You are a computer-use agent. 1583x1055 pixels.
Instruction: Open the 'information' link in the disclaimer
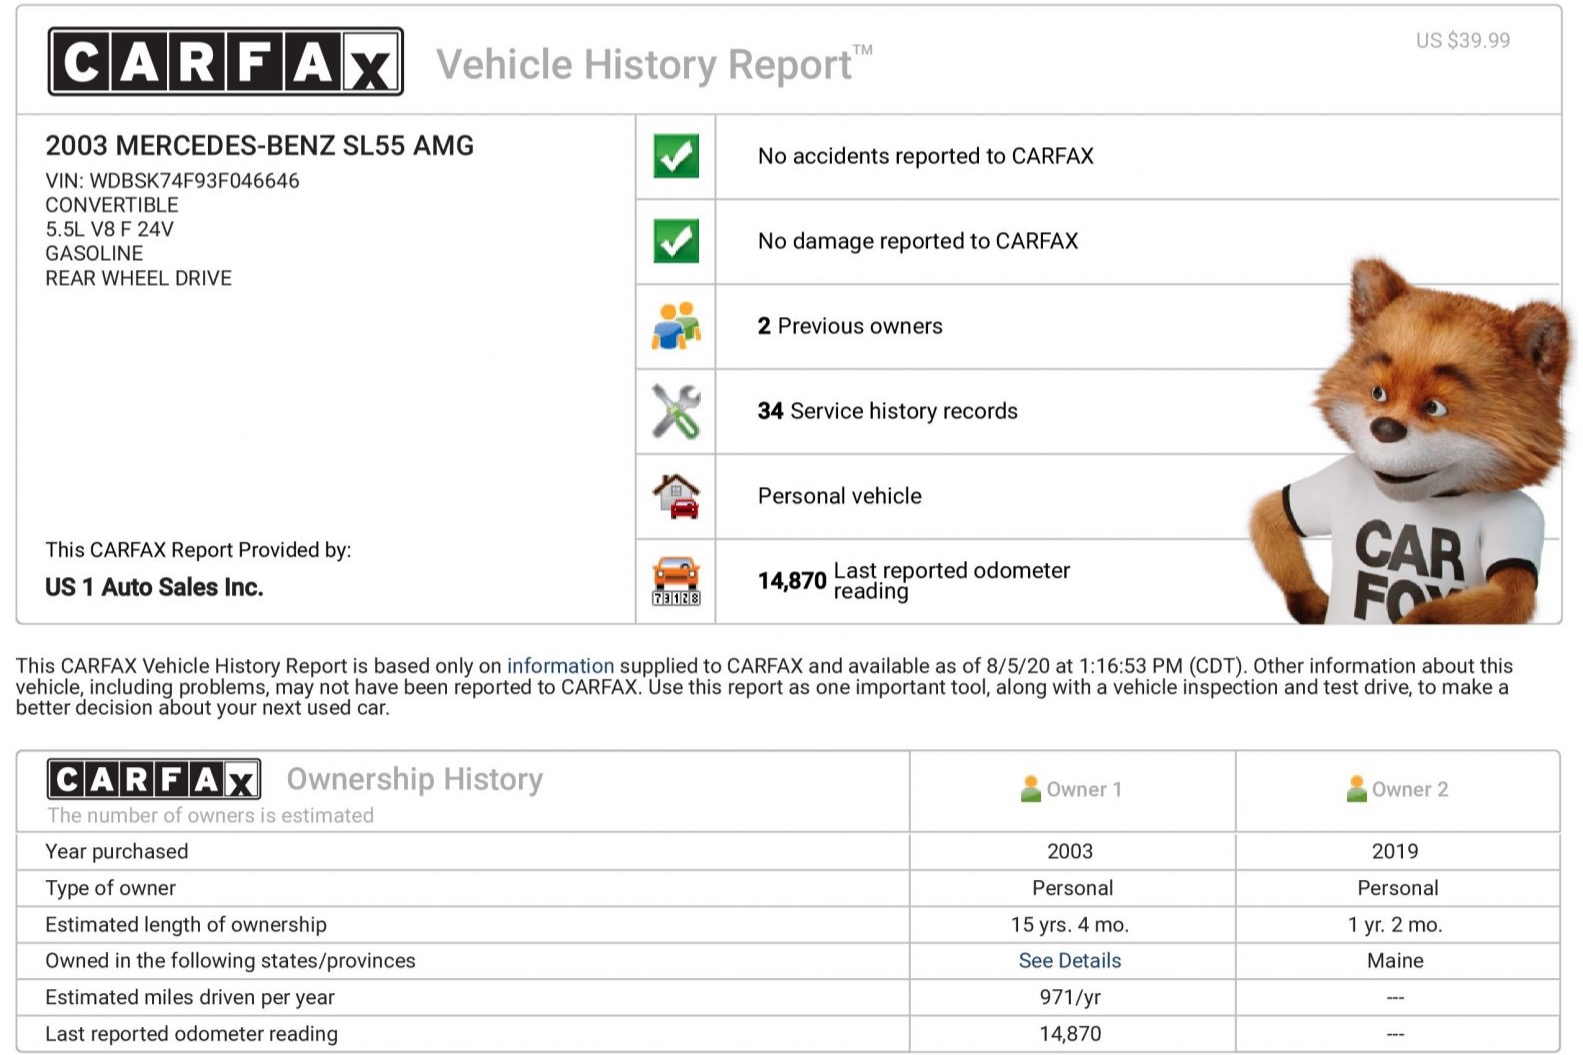coord(560,666)
